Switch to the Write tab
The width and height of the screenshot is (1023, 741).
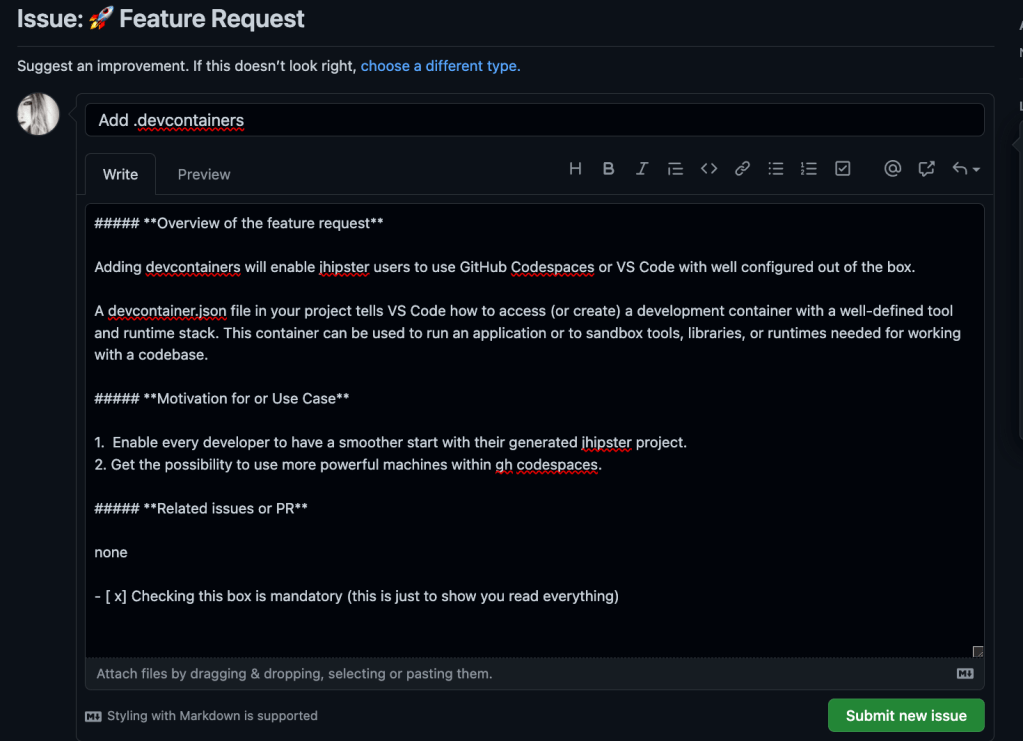(120, 174)
